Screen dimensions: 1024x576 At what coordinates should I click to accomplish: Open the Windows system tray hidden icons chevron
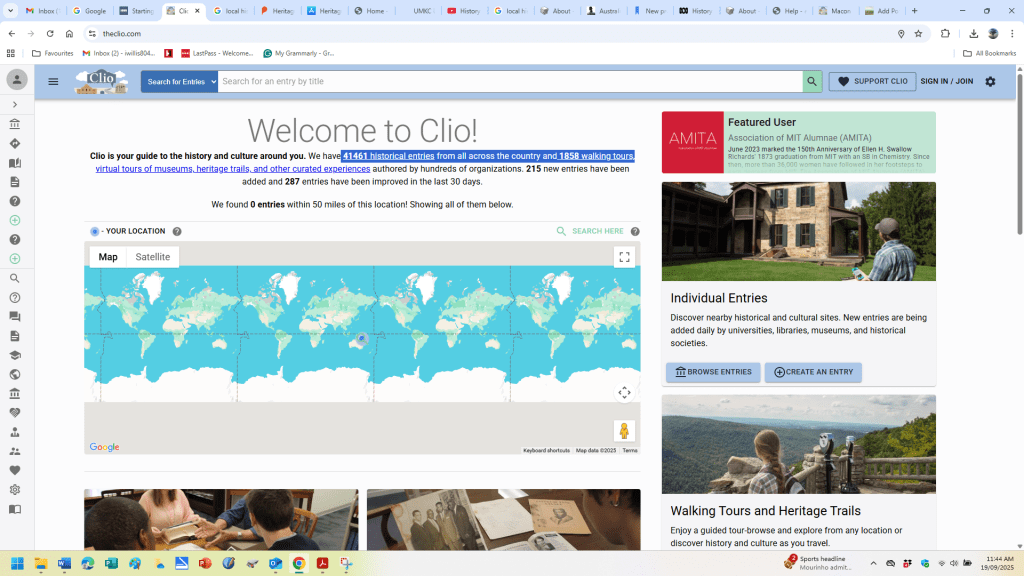[x=873, y=563]
